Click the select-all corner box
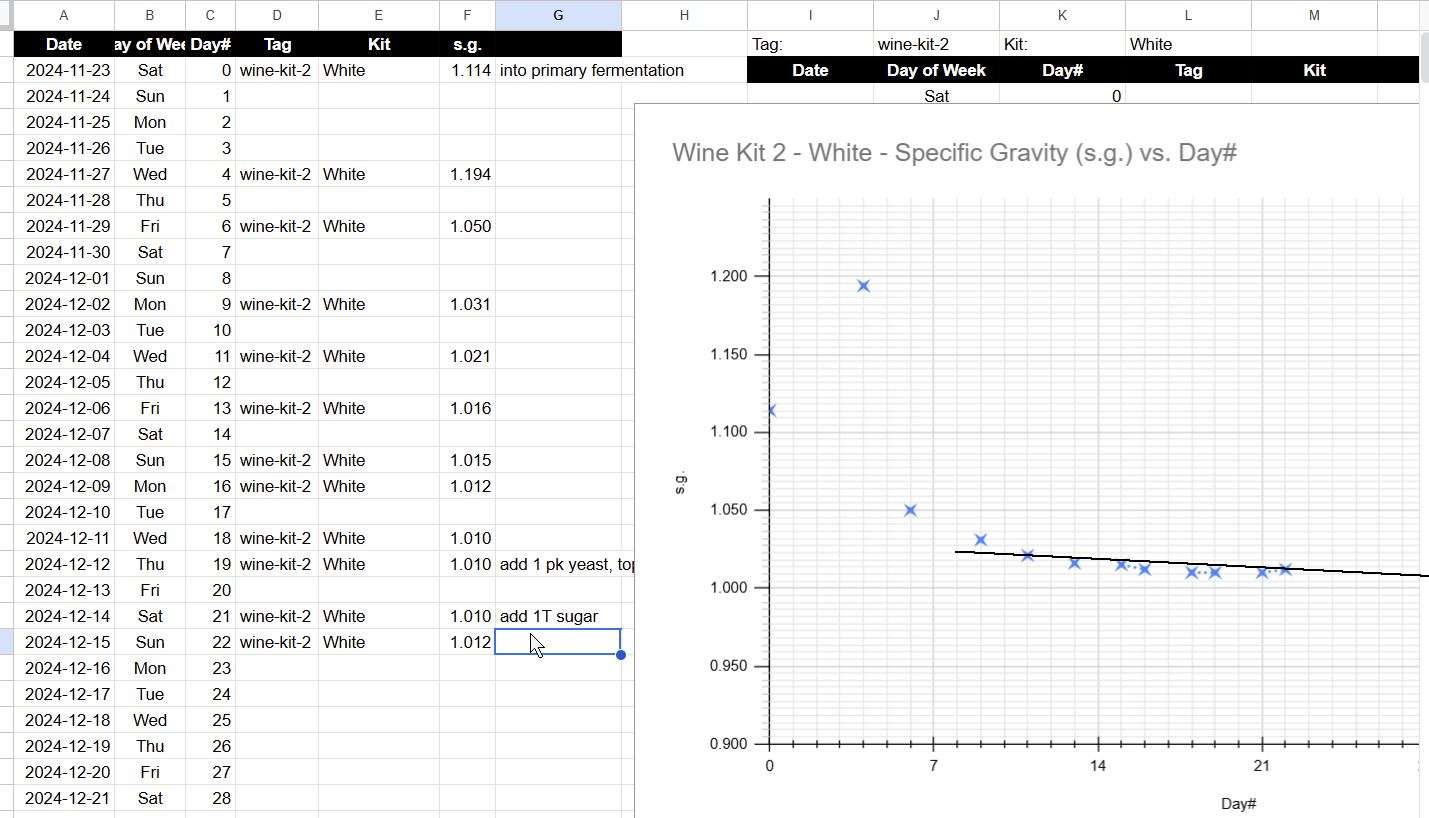The height and width of the screenshot is (818, 1429). (6, 15)
